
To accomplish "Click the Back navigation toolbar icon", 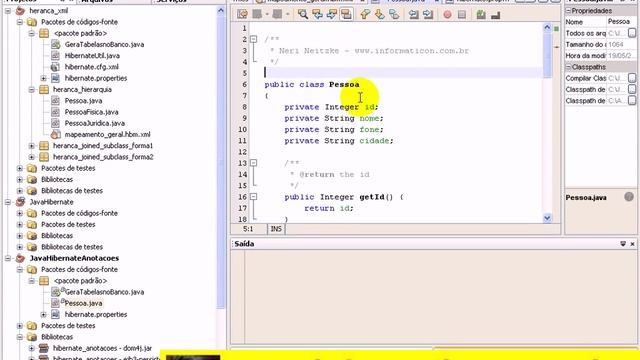I will [x=257, y=15].
